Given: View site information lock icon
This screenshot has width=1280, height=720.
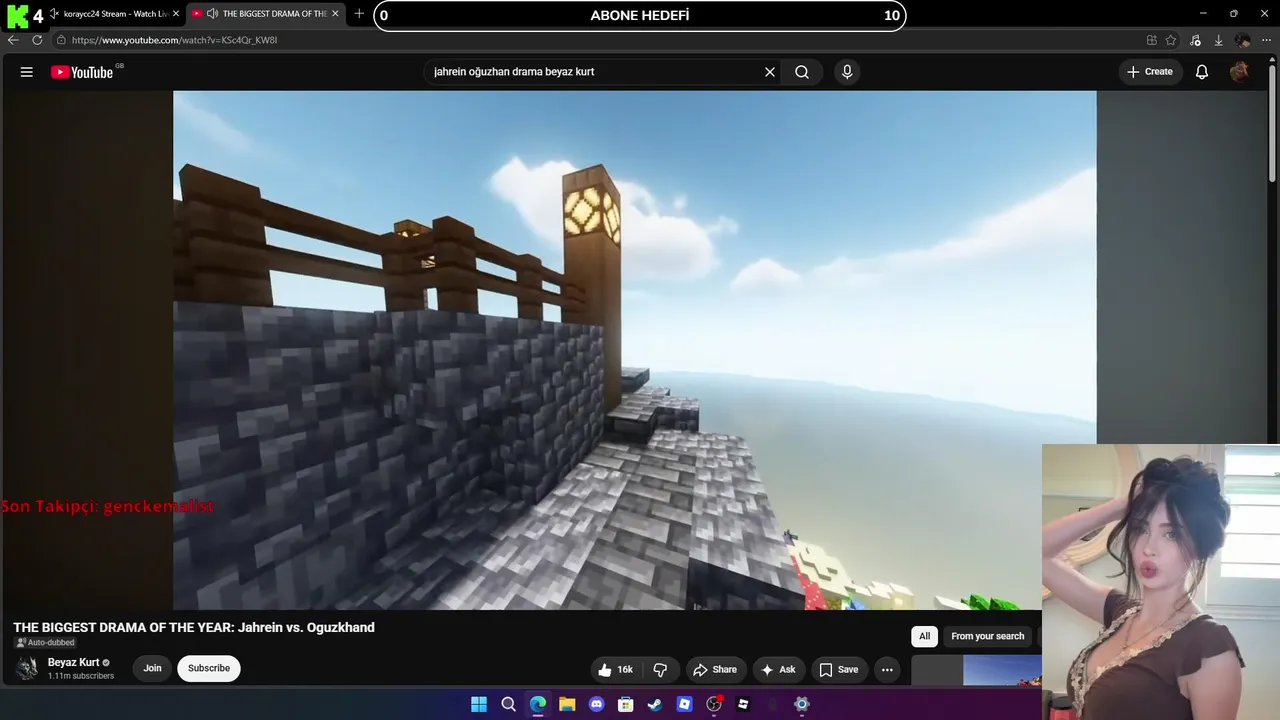Looking at the screenshot, I should click(x=61, y=40).
